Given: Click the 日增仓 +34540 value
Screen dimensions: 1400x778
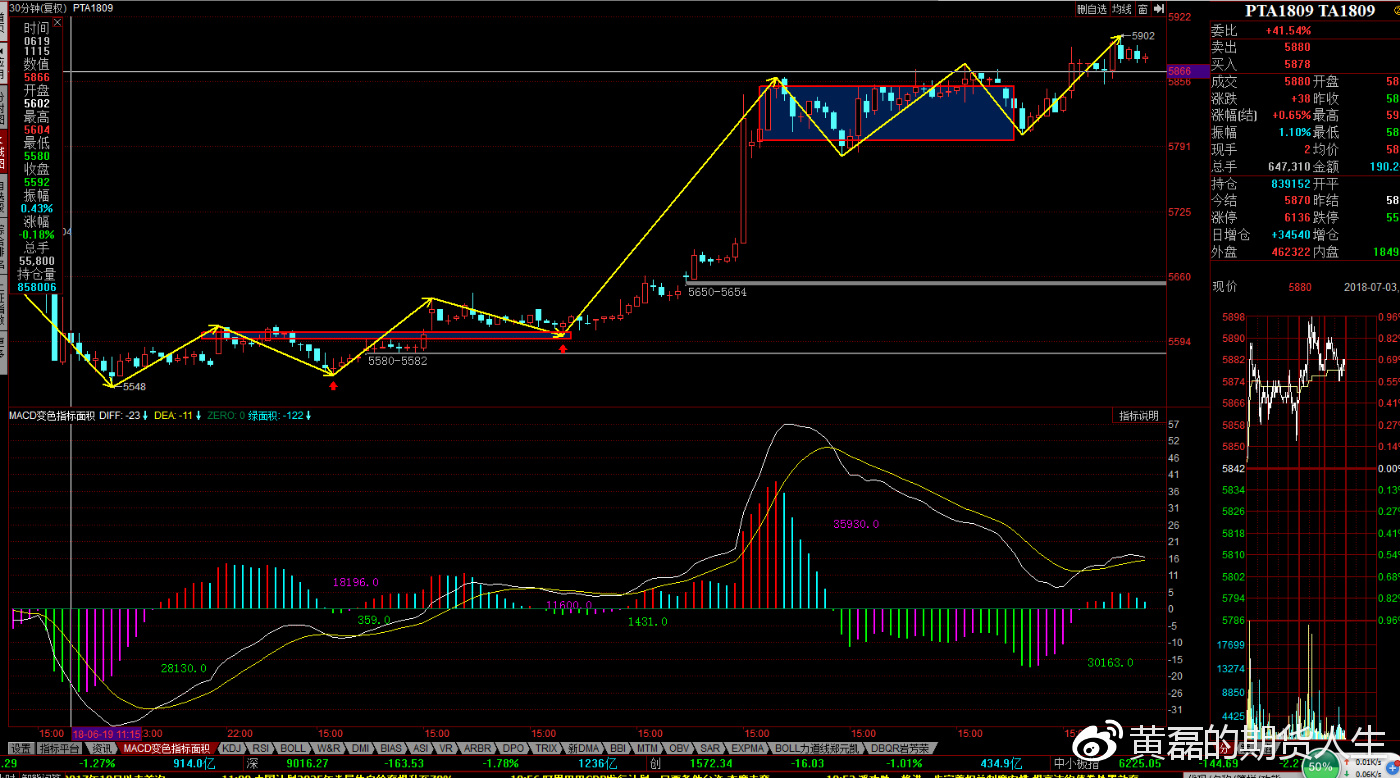Looking at the screenshot, I should tap(1291, 234).
